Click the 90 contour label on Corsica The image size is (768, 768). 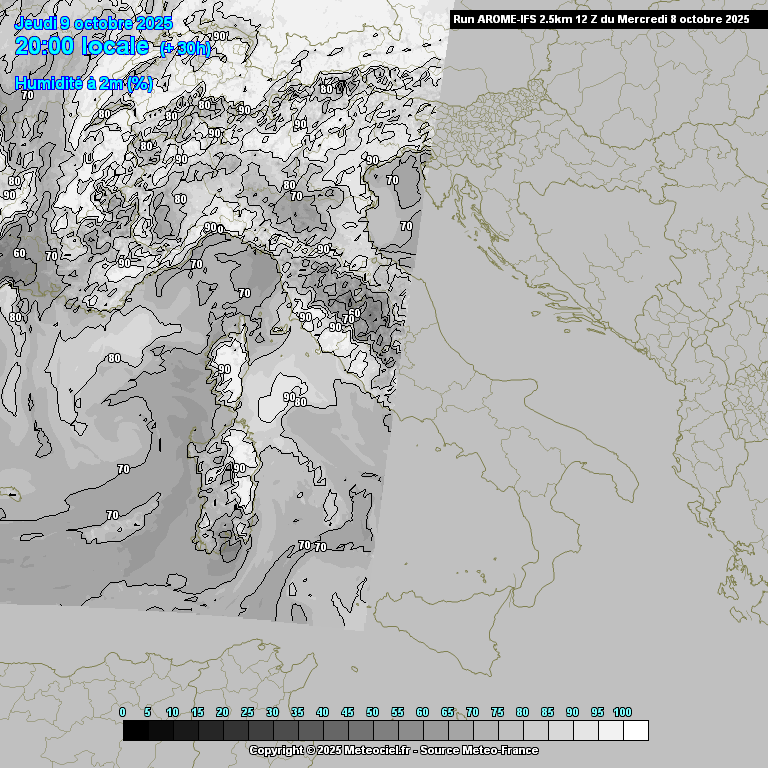(225, 369)
